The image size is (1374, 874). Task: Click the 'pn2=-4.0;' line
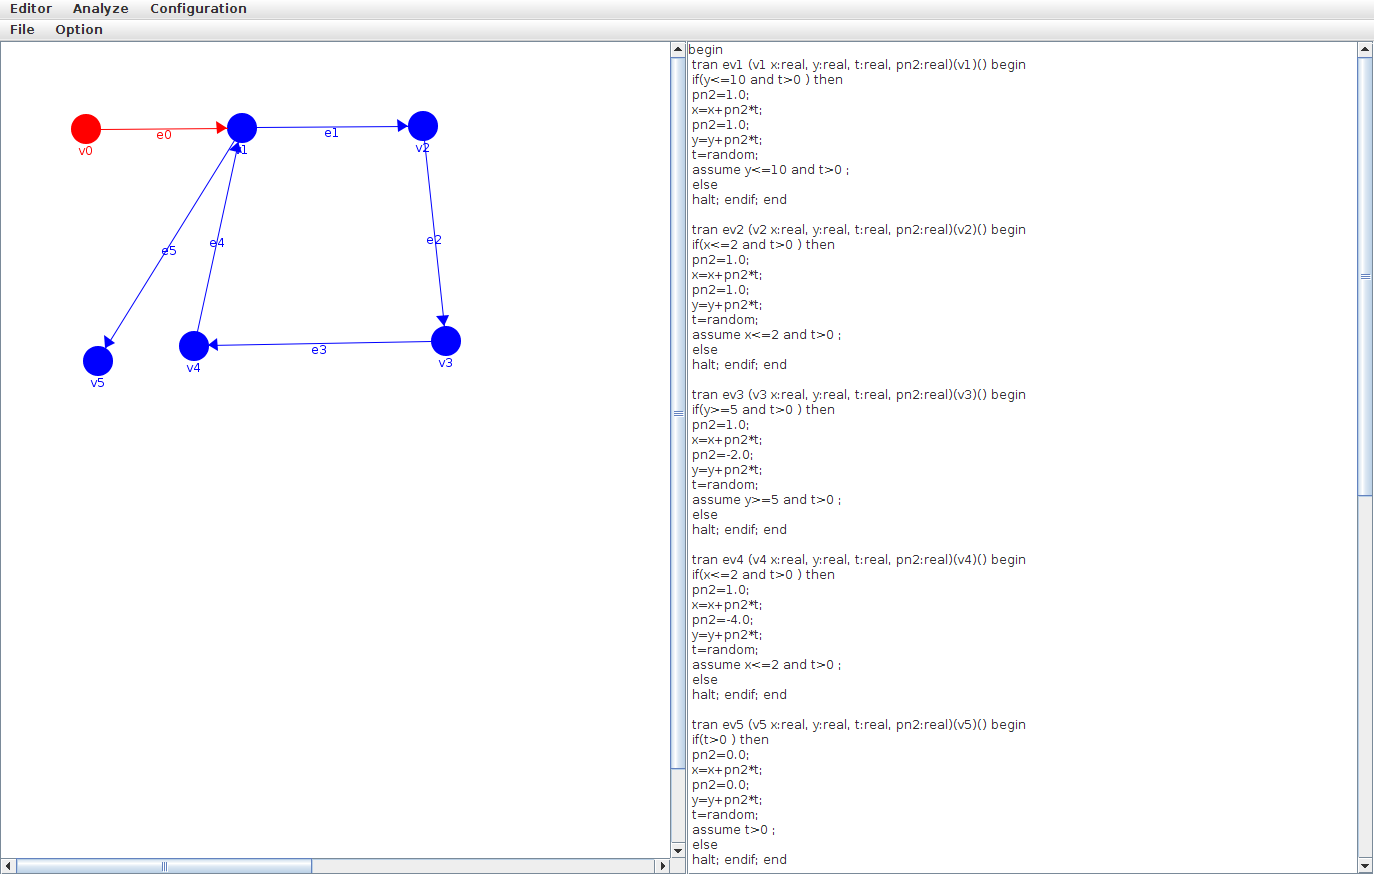(x=722, y=620)
